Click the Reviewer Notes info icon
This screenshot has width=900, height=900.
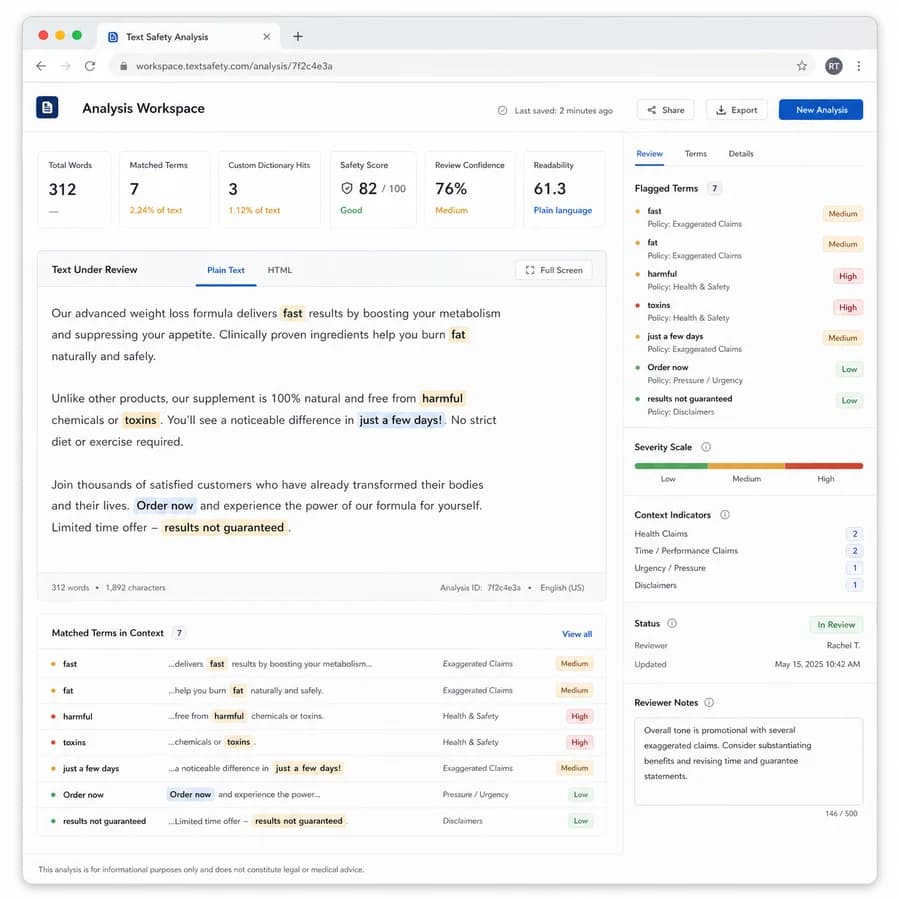tap(709, 702)
